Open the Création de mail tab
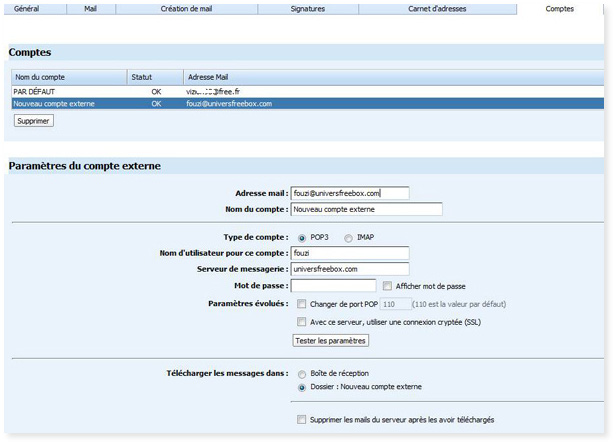The height and width of the screenshot is (445, 616). [186, 8]
